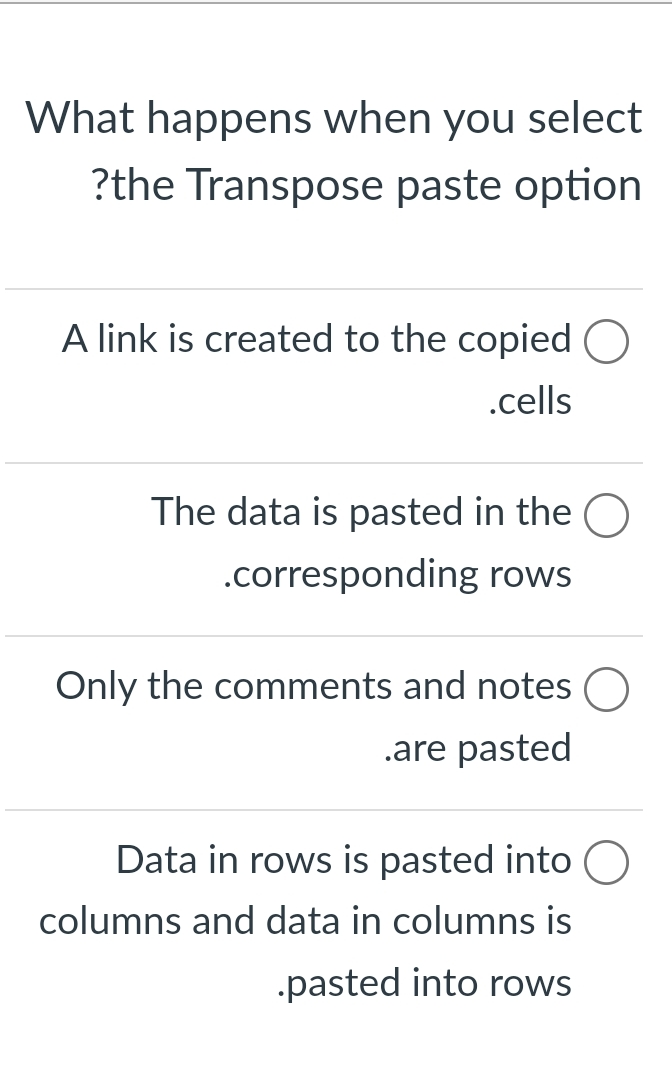Click the answer text 'A link is created to the copied cells'
The height and width of the screenshot is (1077, 672).
click(316, 370)
